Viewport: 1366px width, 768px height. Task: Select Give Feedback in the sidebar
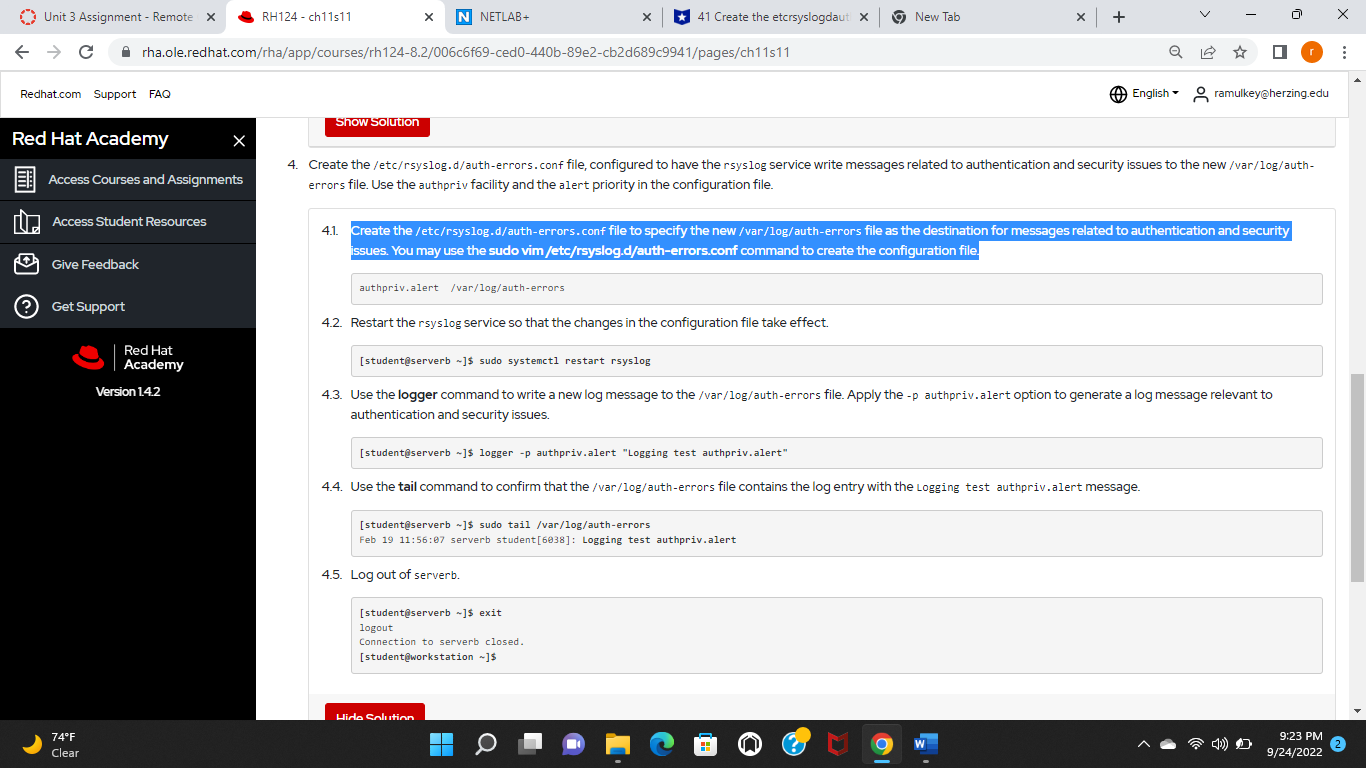(x=96, y=264)
